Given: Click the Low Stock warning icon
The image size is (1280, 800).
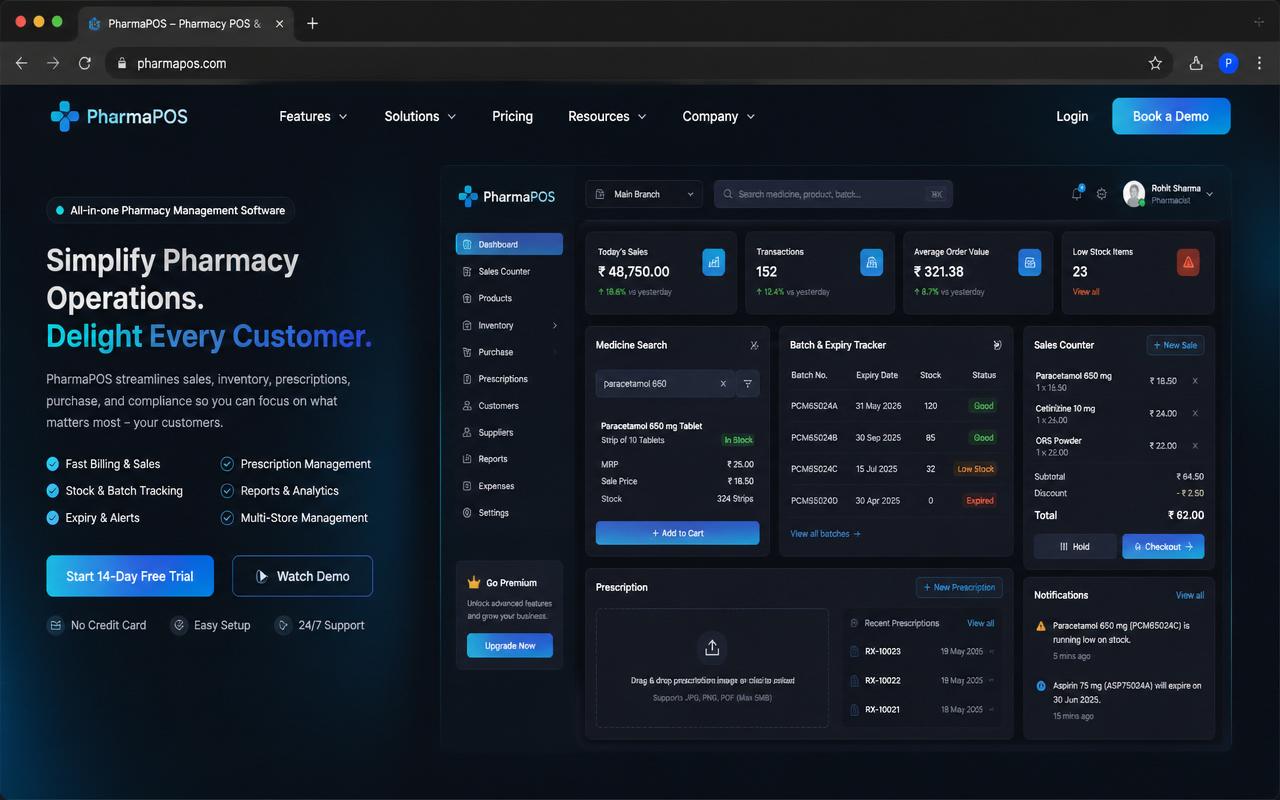Looking at the screenshot, I should point(1188,262).
